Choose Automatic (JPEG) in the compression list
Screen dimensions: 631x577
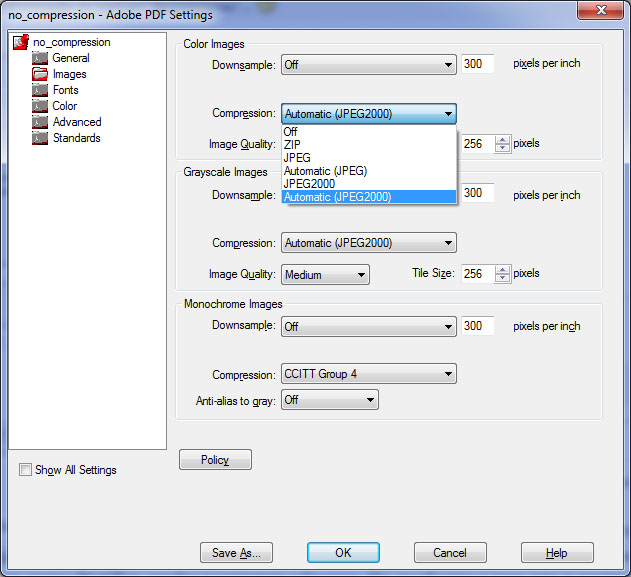click(369, 171)
